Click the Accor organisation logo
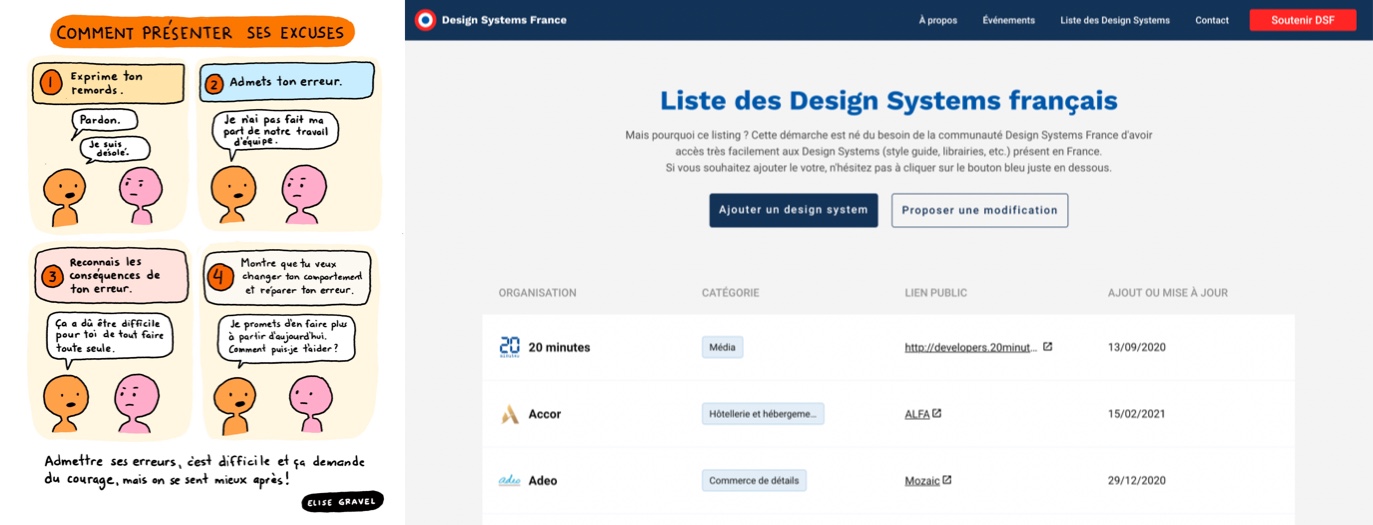The width and height of the screenshot is (1373, 525). point(509,414)
